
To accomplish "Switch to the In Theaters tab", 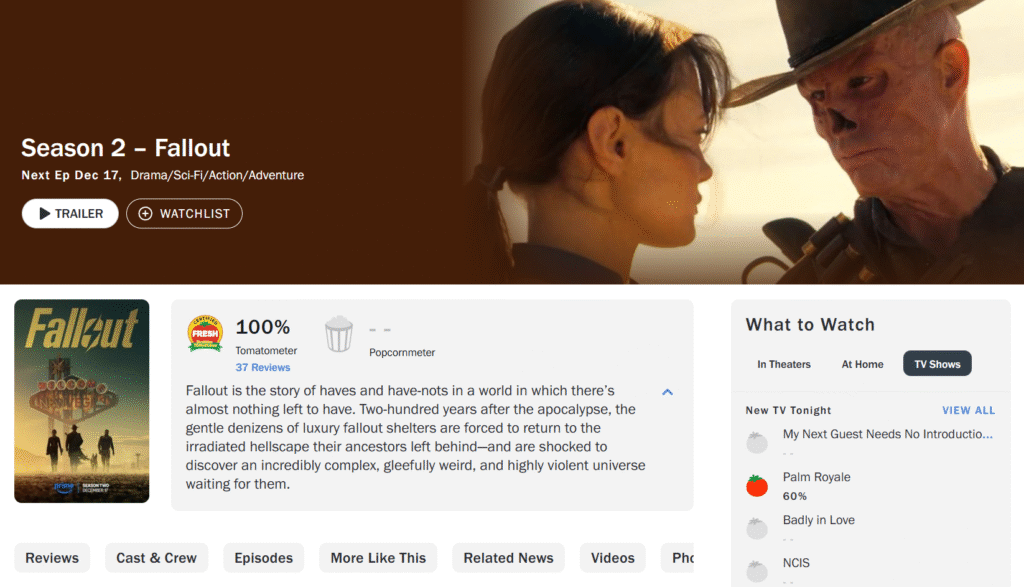I will tap(784, 364).
